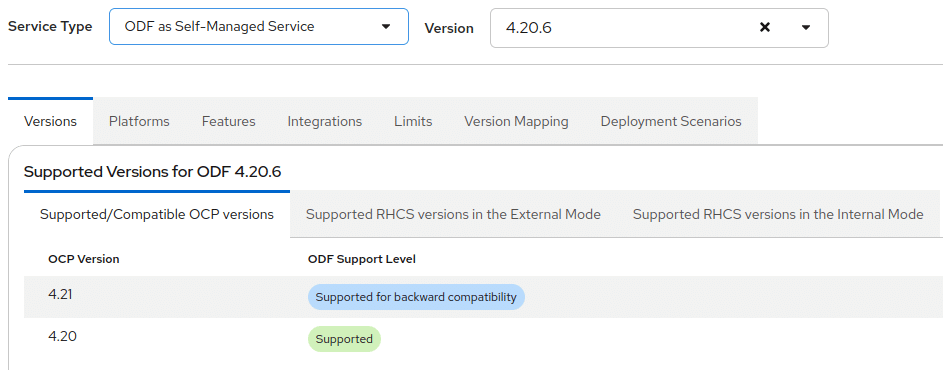Image resolution: width=943 pixels, height=370 pixels.
Task: Click the green Supported badge
Action: coord(344,339)
